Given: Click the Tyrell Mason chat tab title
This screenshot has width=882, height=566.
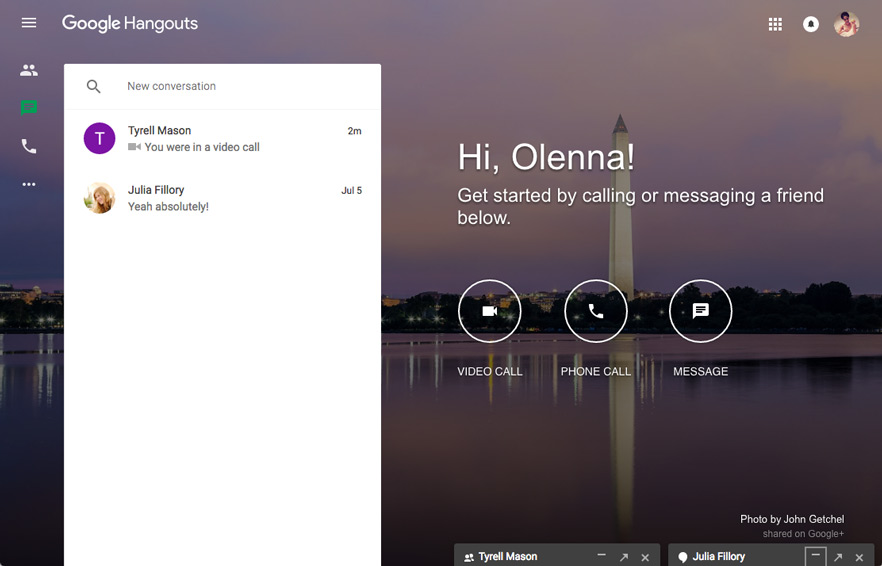Looking at the screenshot, I should tap(508, 556).
